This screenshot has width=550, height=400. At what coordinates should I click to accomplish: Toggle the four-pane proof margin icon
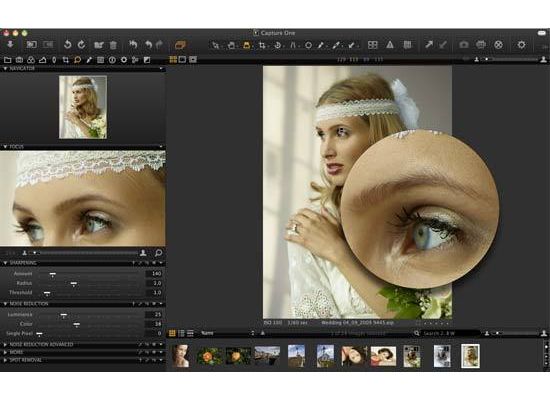tap(373, 45)
